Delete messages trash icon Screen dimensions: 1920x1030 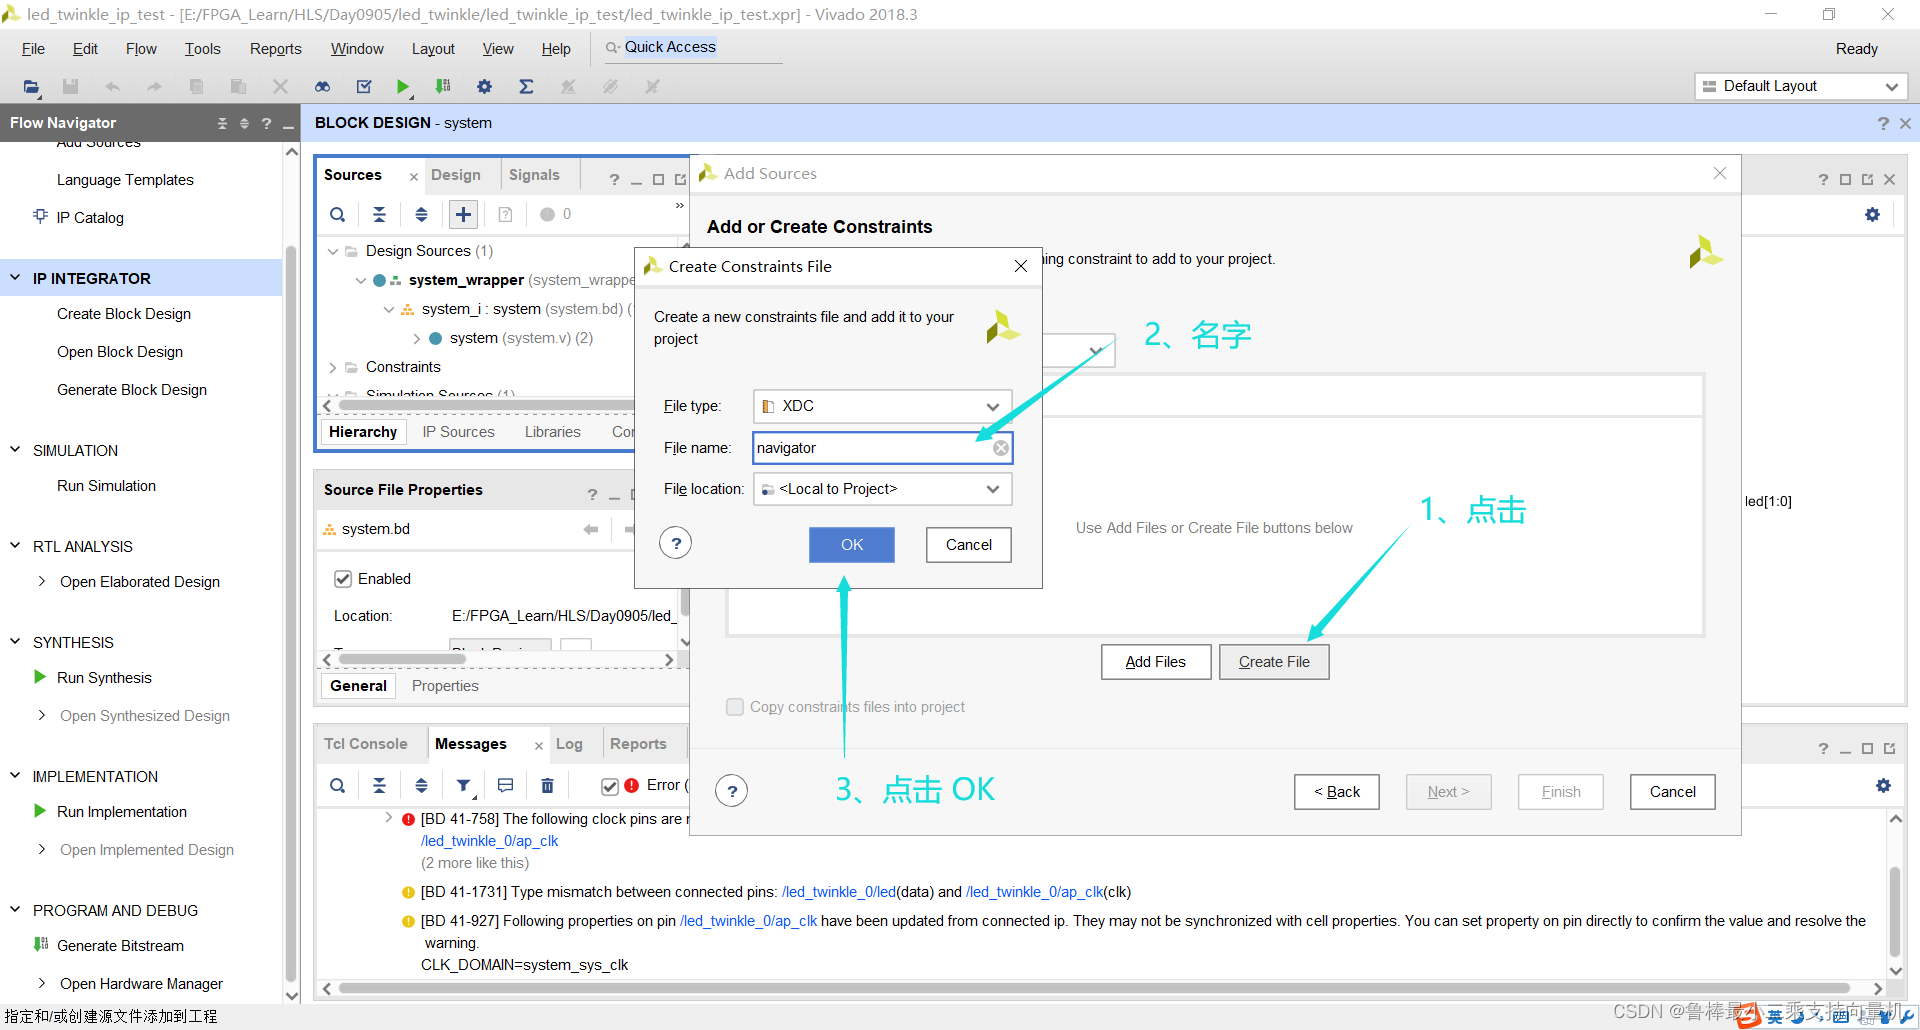547,786
